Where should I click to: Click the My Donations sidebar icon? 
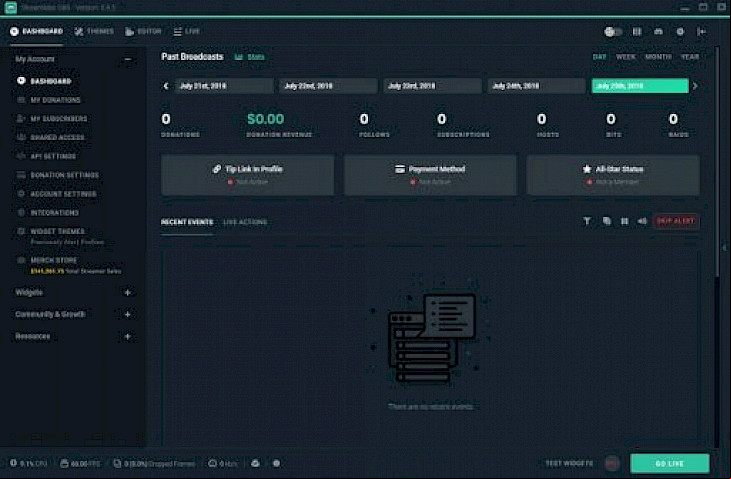pos(21,100)
